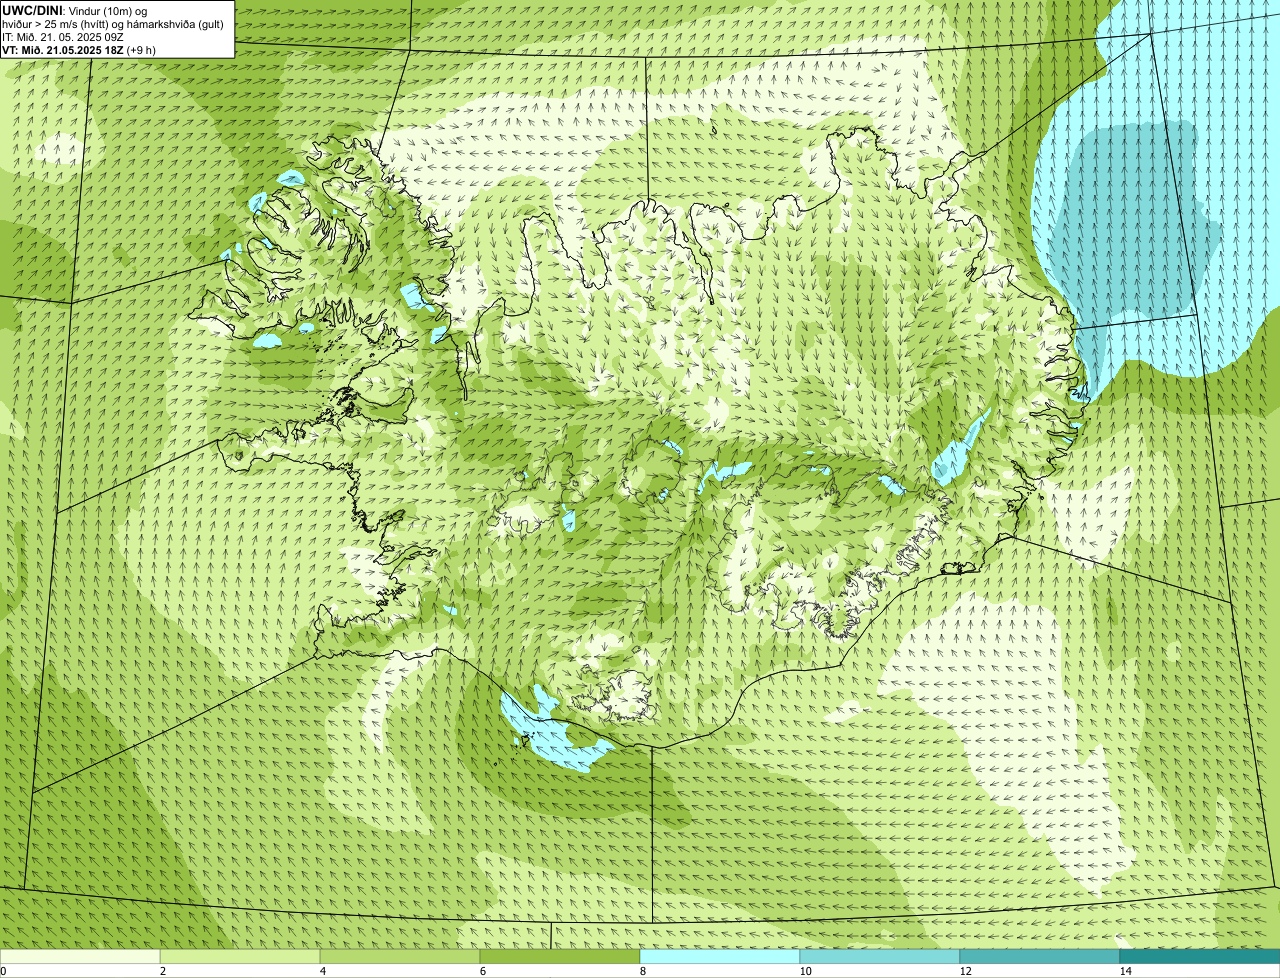The width and height of the screenshot is (1280, 978).
Task: Click the "0" label on the color scale
Action: pos(3,971)
